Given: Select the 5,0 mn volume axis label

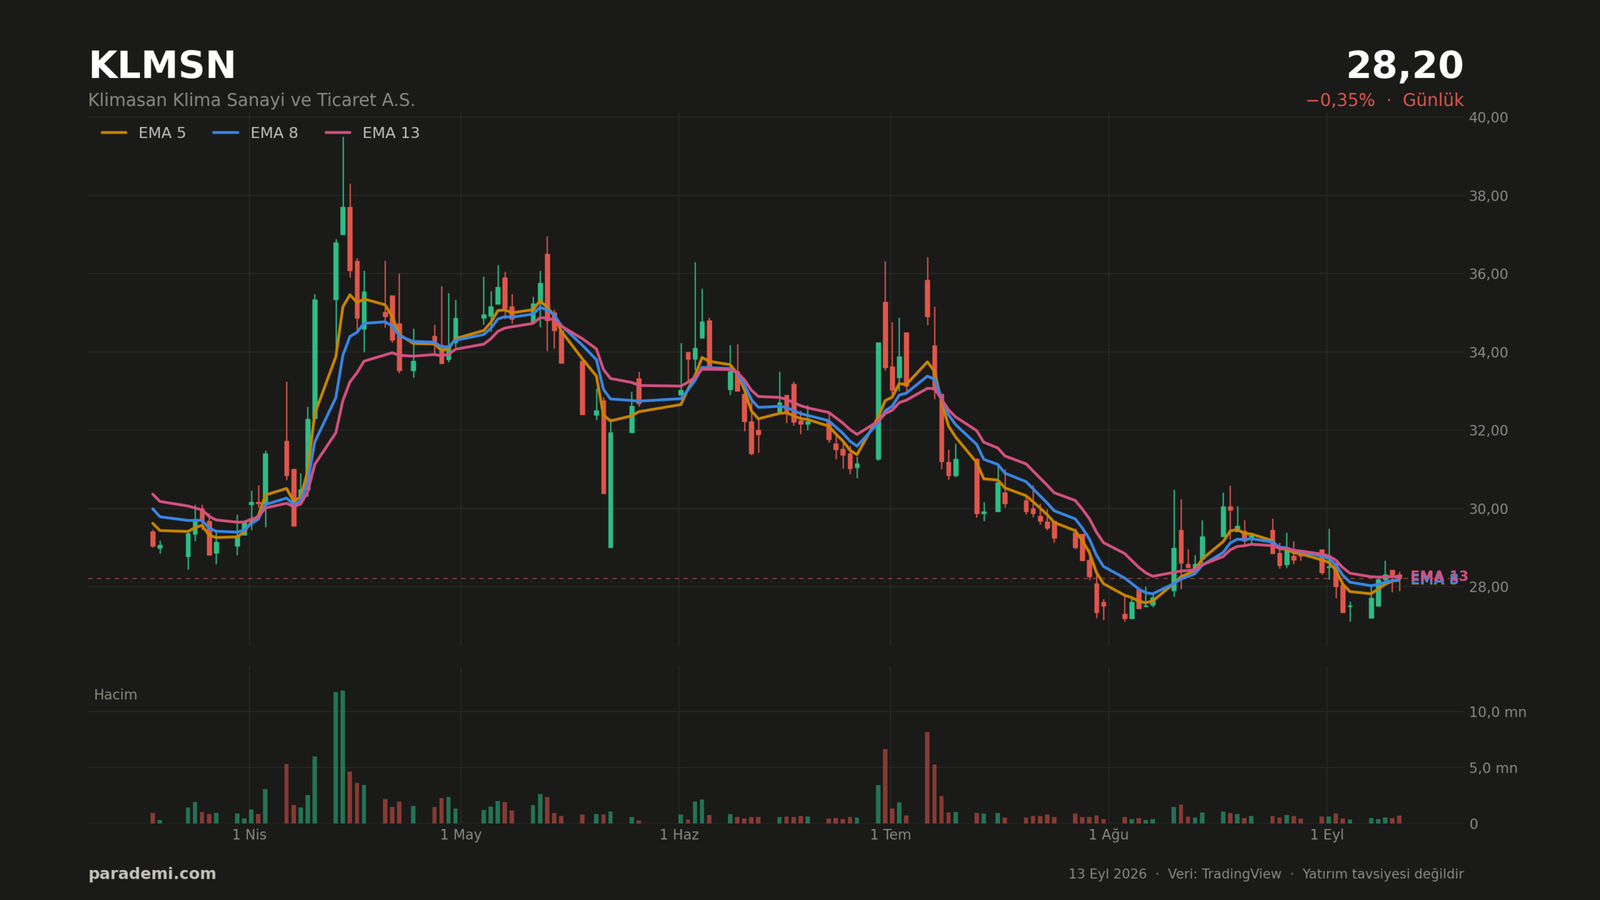Looking at the screenshot, I should click(x=1493, y=768).
